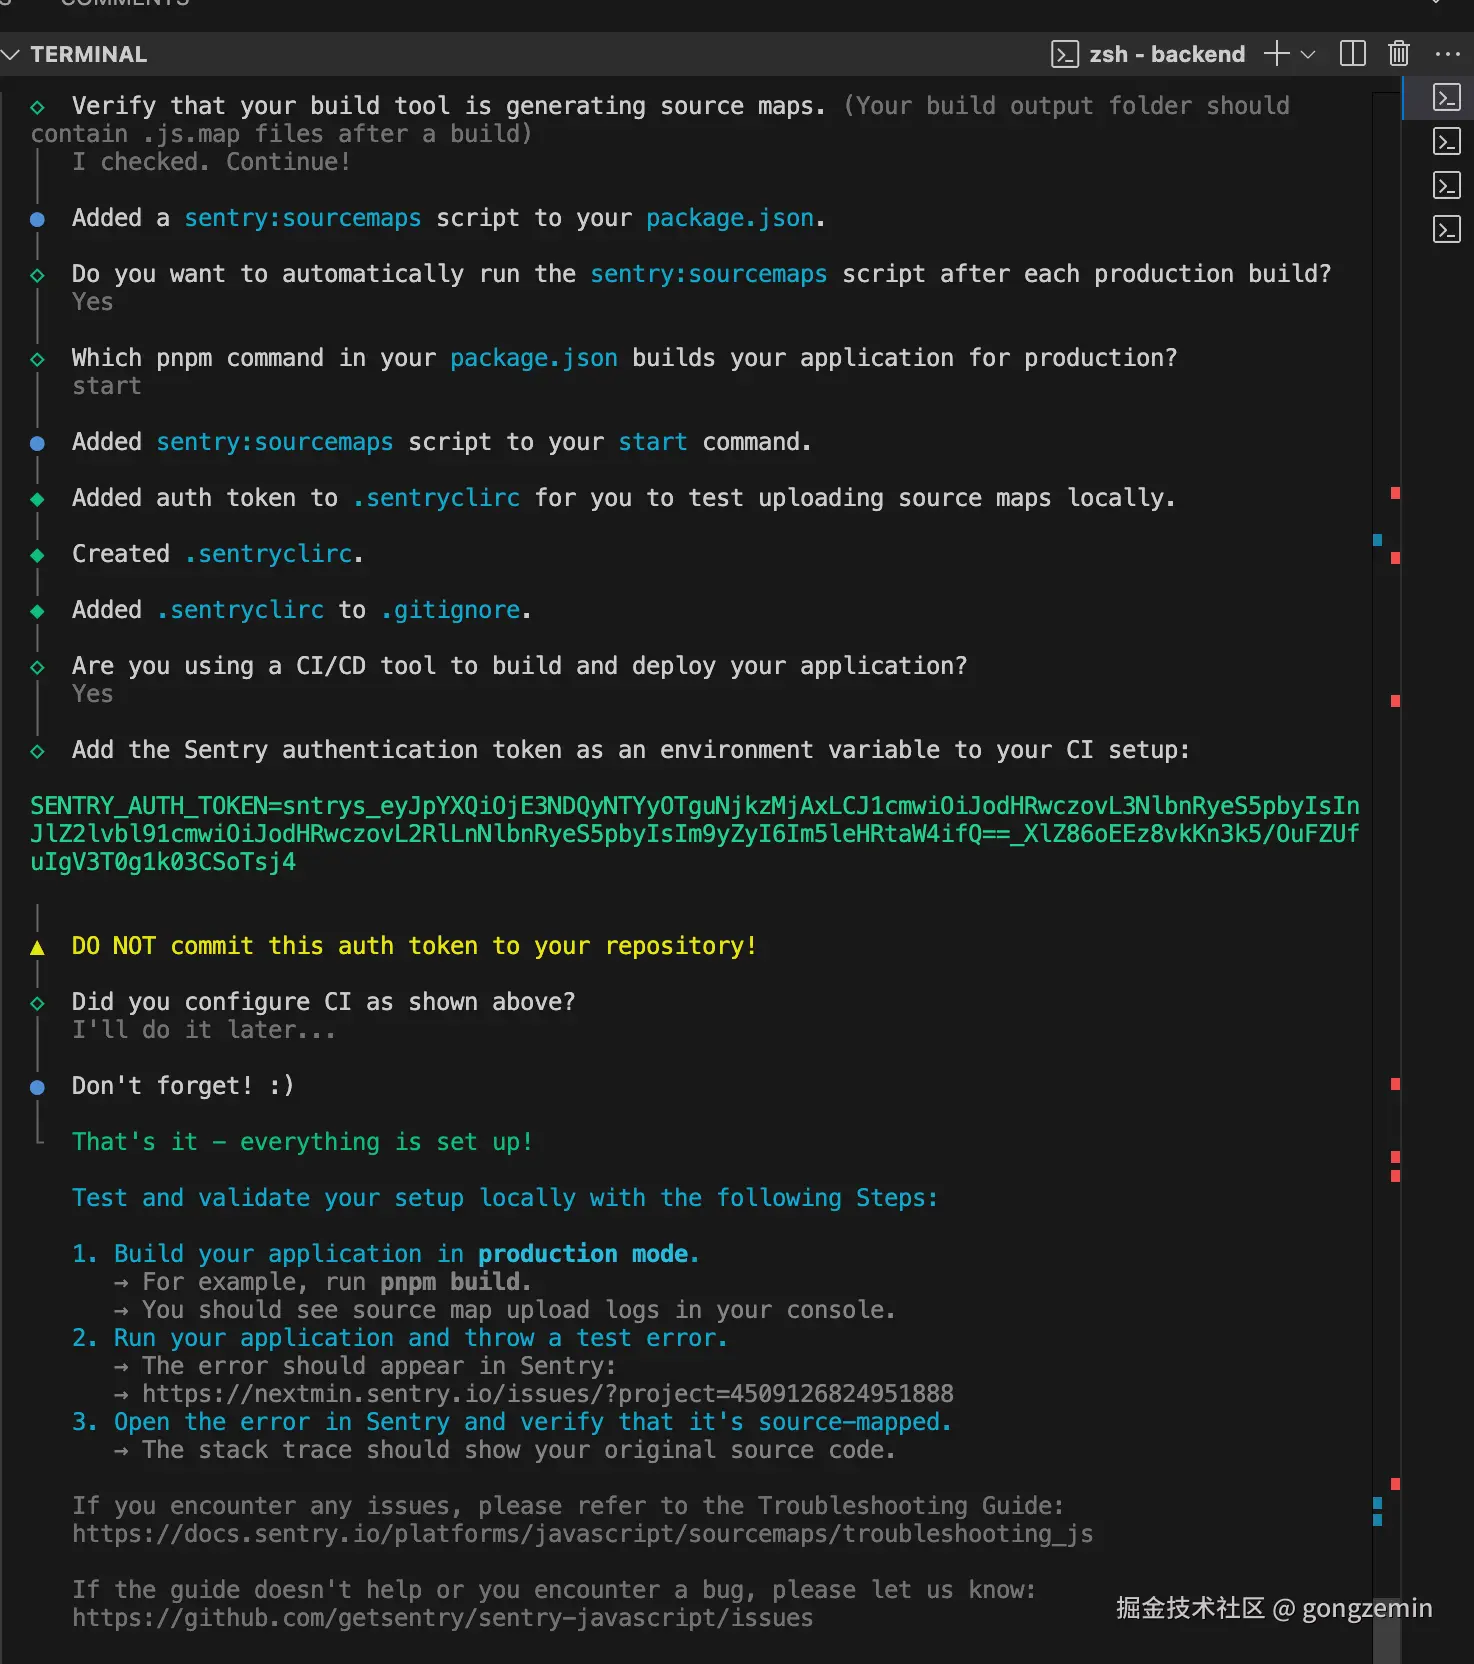Open the Sentry sourcemaps troubleshooting guide link
1474x1664 pixels.
[x=582, y=1533]
